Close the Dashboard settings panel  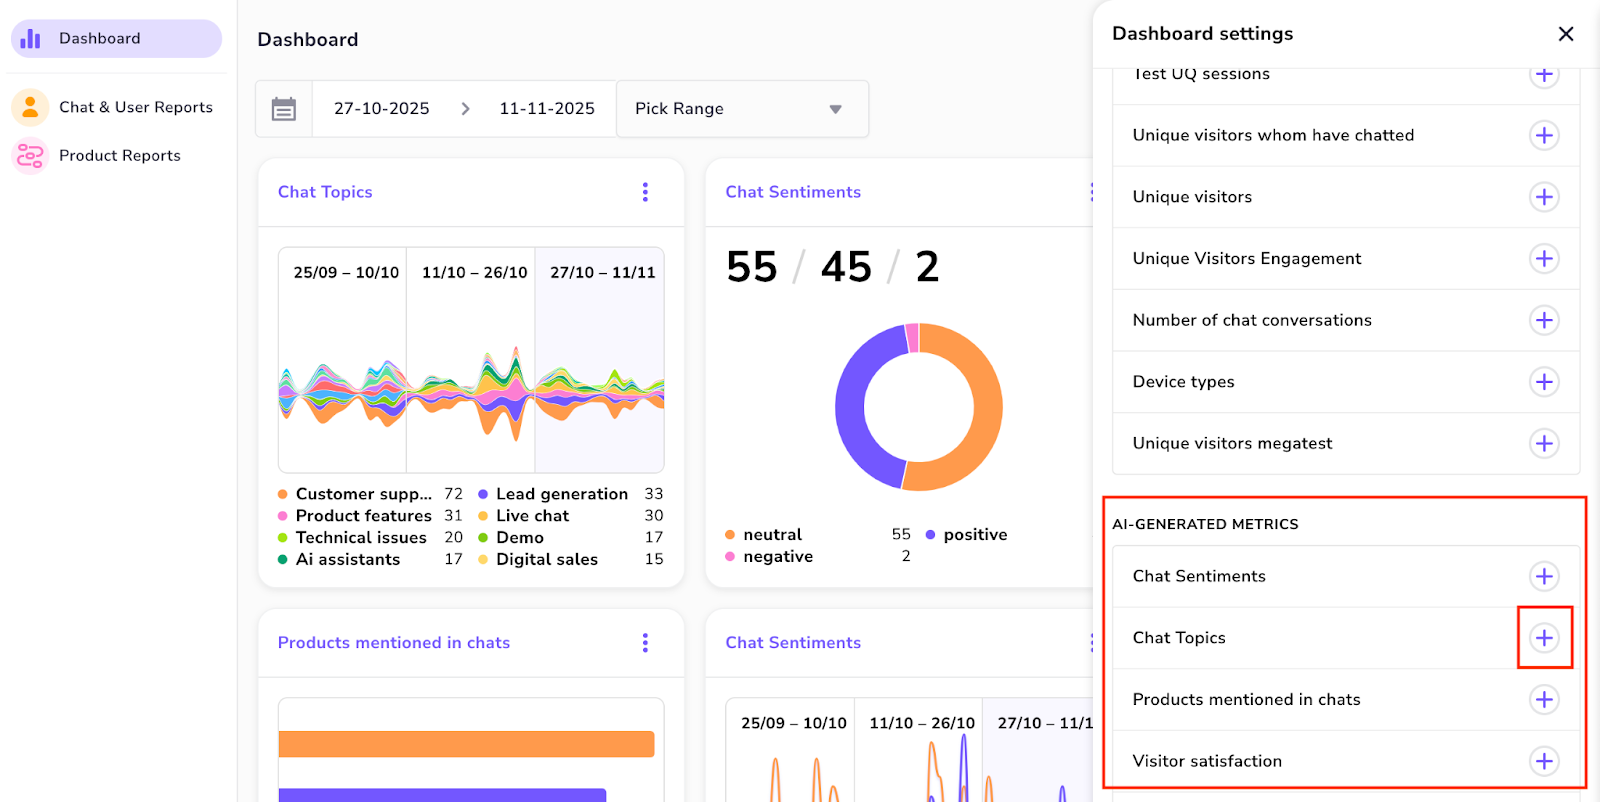pyautogui.click(x=1566, y=34)
